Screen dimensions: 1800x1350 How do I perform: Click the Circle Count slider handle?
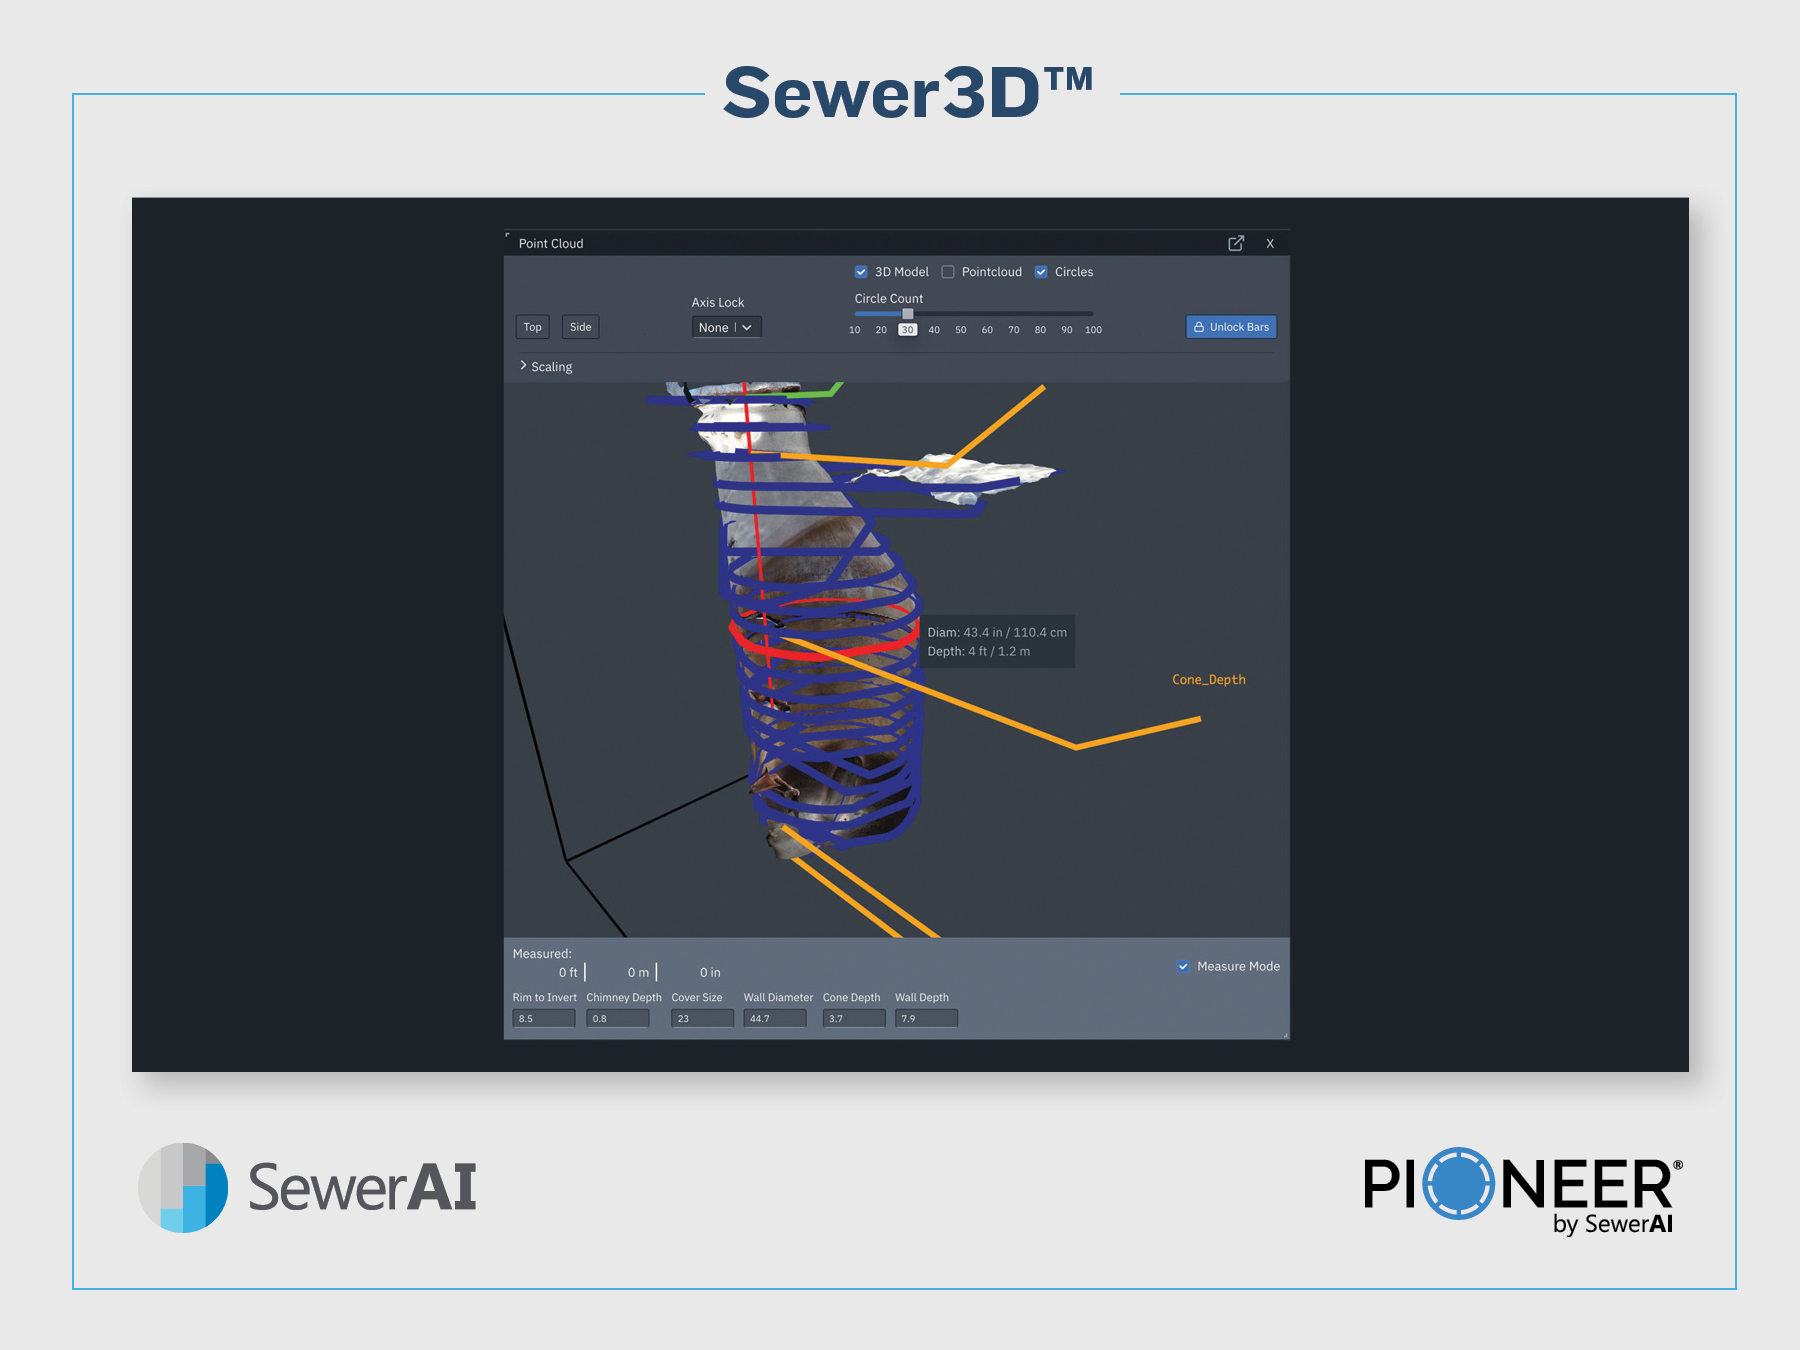click(x=908, y=314)
